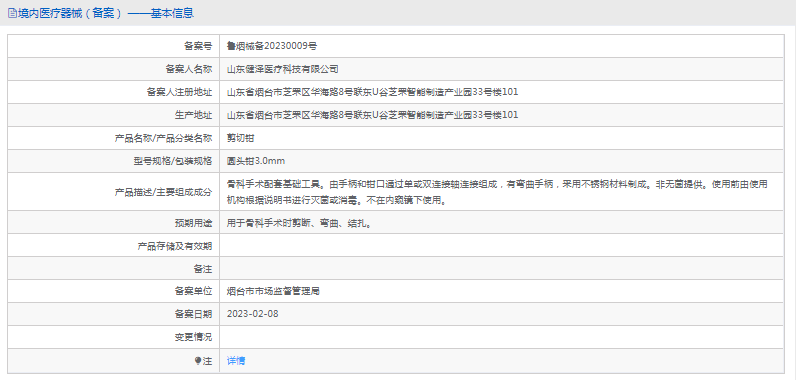Click the document icon beside 境内医疗器械 heading
This screenshot has height=380, width=797.
click(12, 14)
